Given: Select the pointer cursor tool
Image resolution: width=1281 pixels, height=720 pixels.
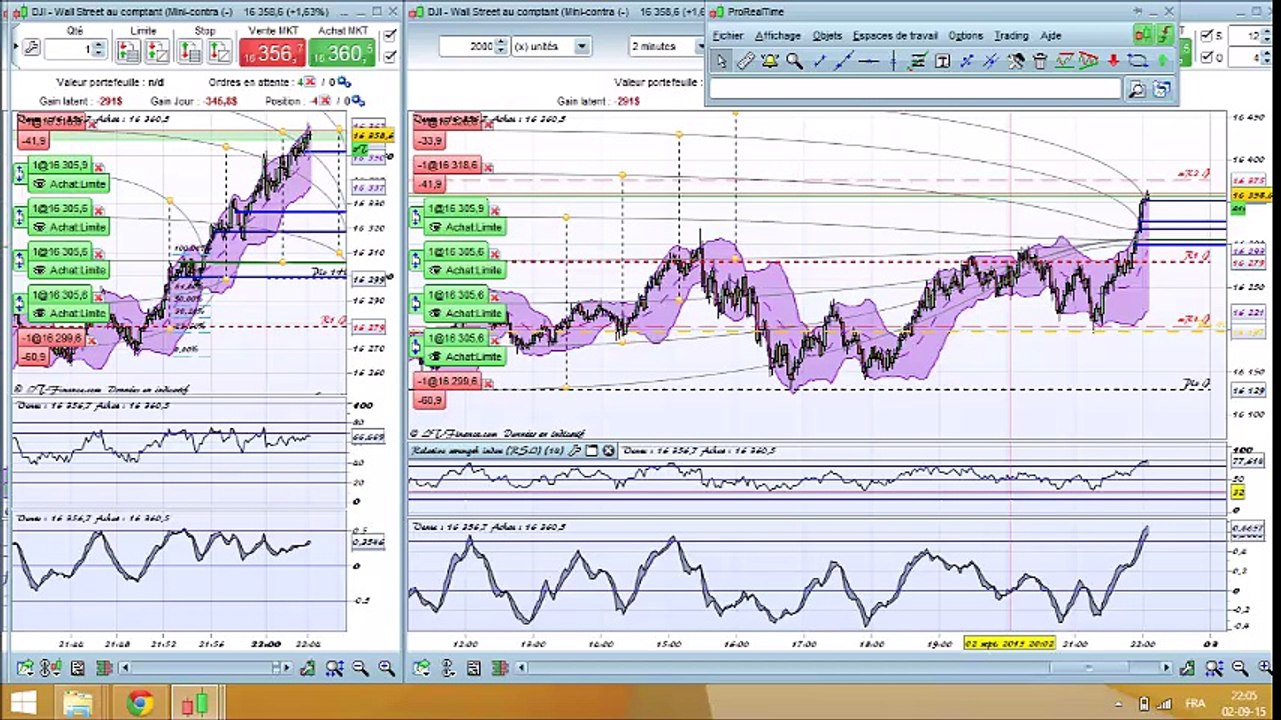Looking at the screenshot, I should pos(722,61).
